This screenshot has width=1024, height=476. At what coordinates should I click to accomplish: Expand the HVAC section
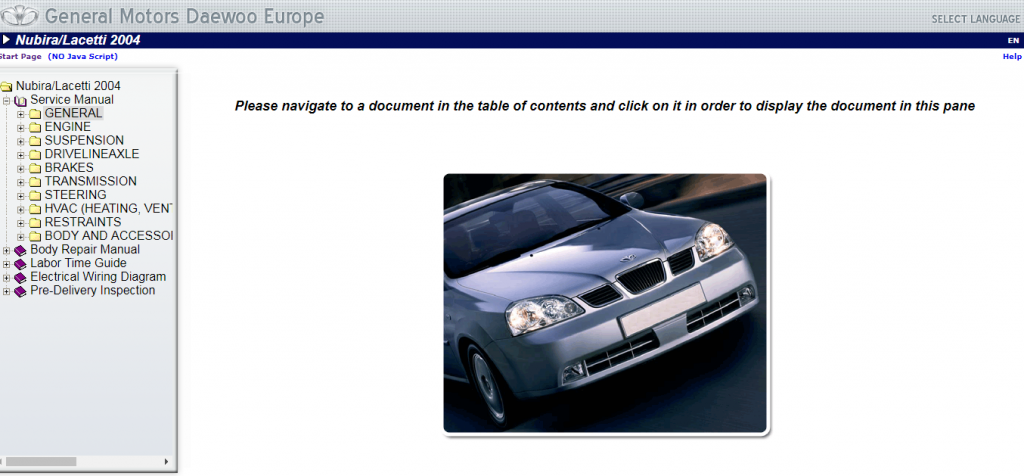point(21,210)
